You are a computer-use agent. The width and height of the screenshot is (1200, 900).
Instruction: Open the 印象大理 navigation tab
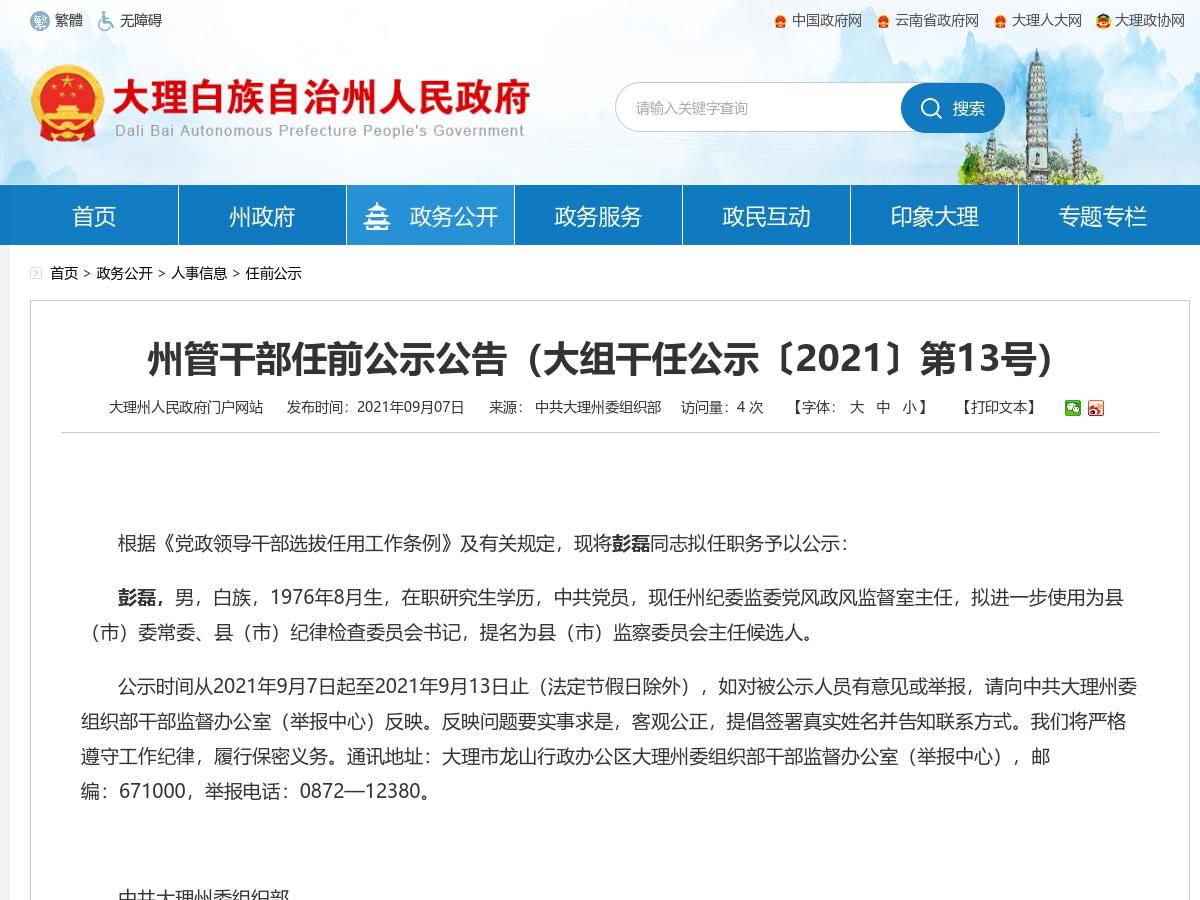(x=934, y=216)
